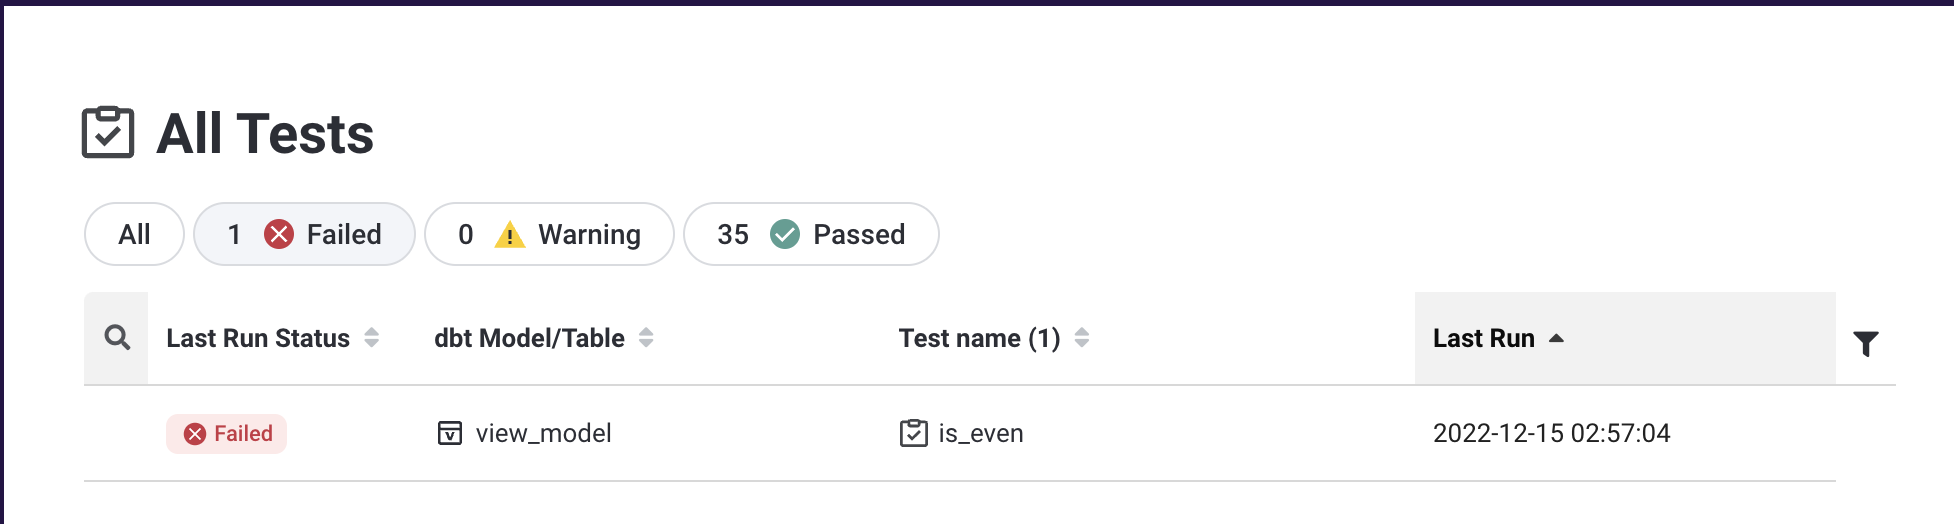Viewport: 1954px width, 524px height.
Task: Open the is_even test link
Action: tap(980, 433)
